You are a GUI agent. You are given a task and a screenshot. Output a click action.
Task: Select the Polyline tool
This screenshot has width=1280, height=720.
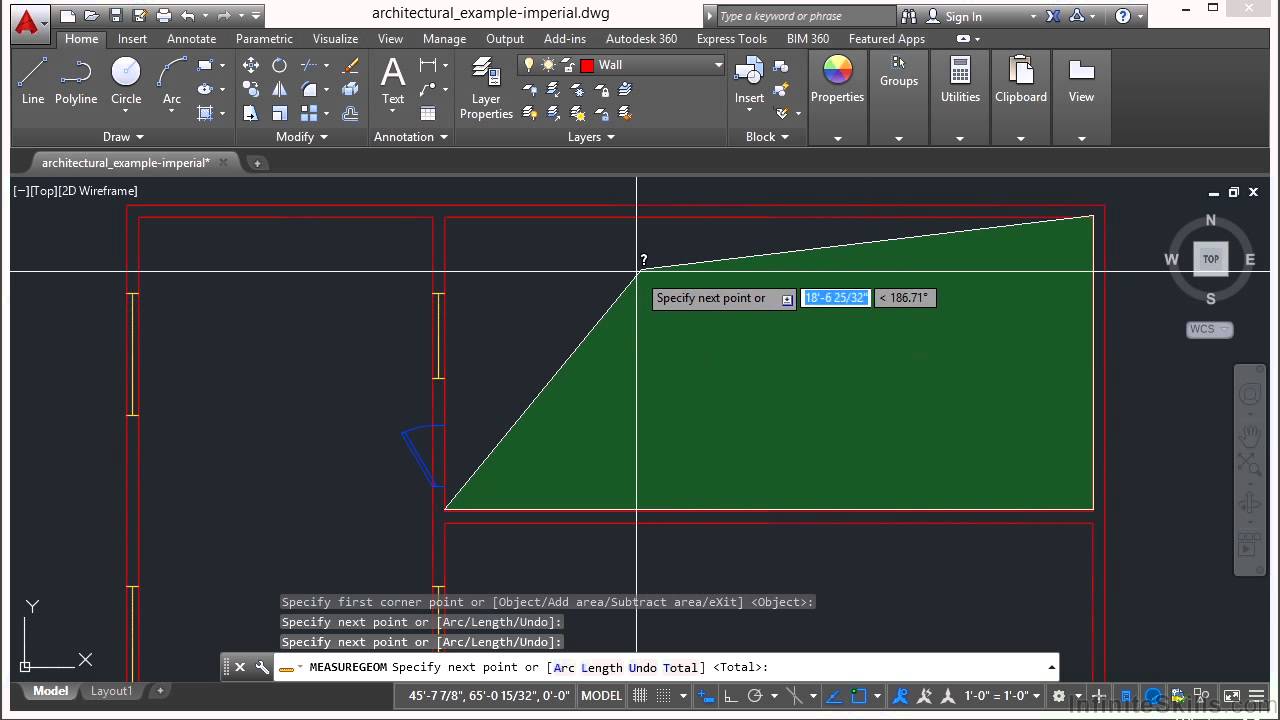pyautogui.click(x=76, y=80)
